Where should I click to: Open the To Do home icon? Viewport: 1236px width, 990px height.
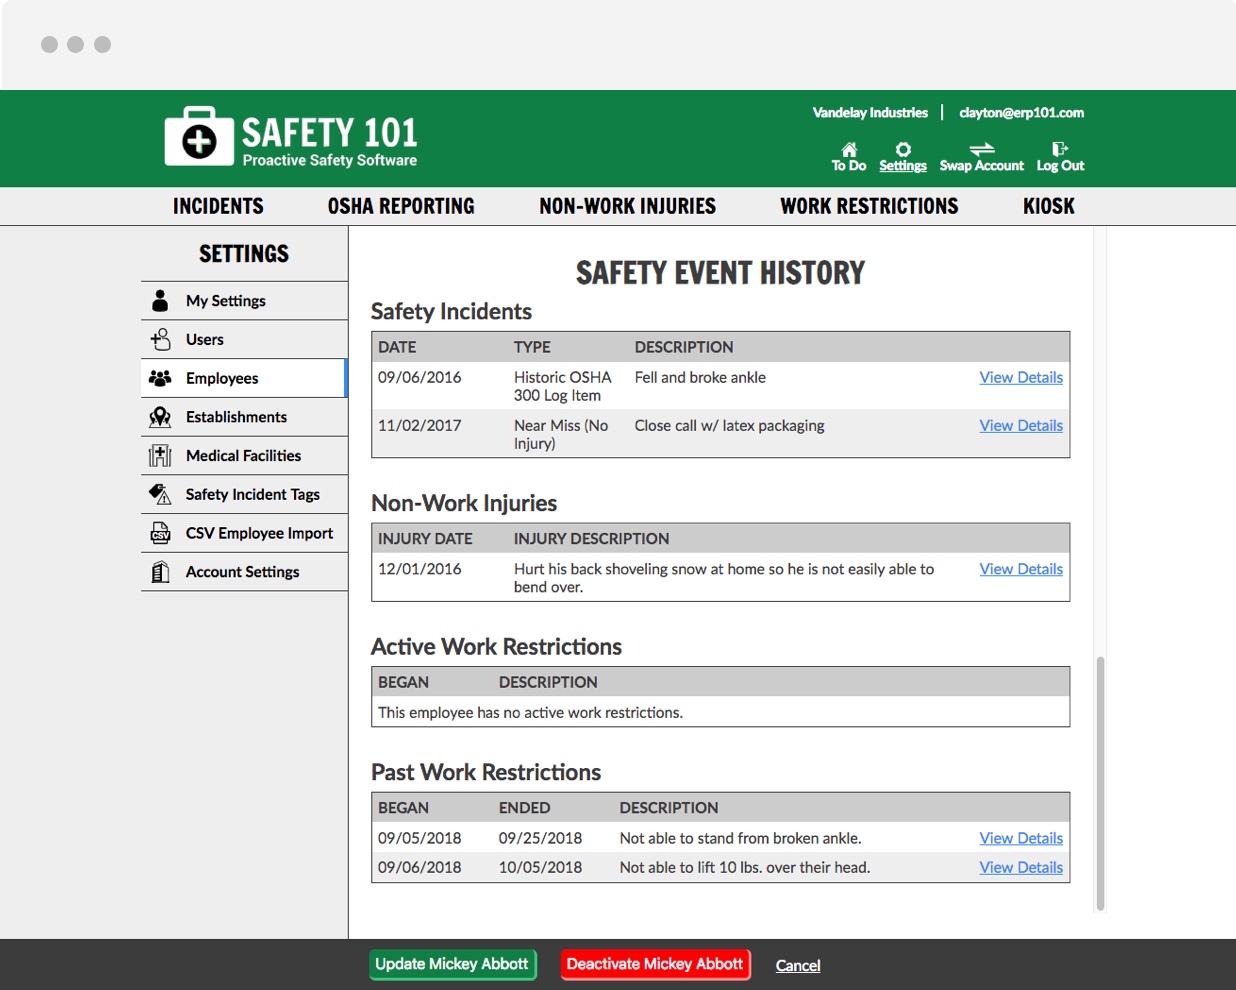coord(849,149)
